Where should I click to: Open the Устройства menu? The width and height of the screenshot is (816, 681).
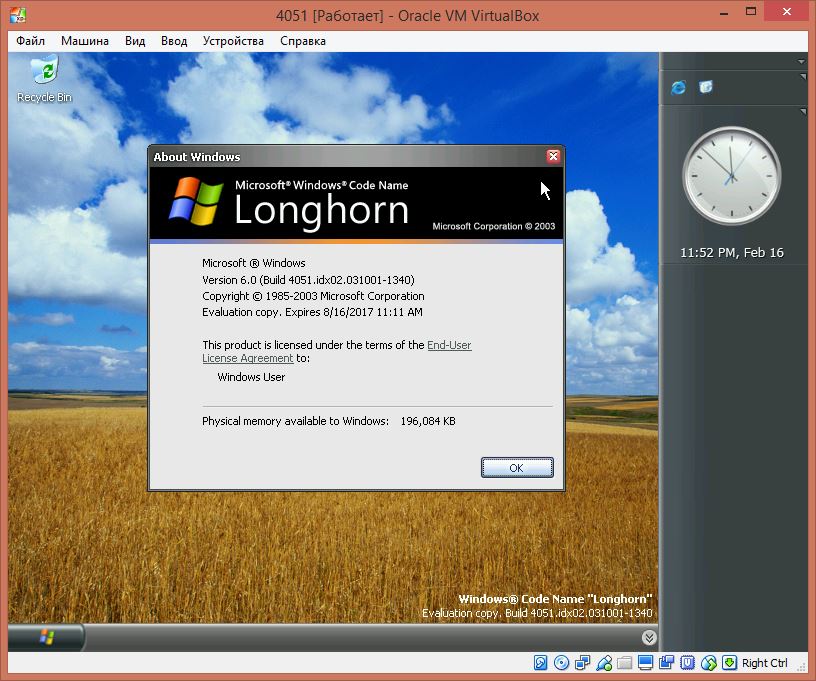[233, 41]
